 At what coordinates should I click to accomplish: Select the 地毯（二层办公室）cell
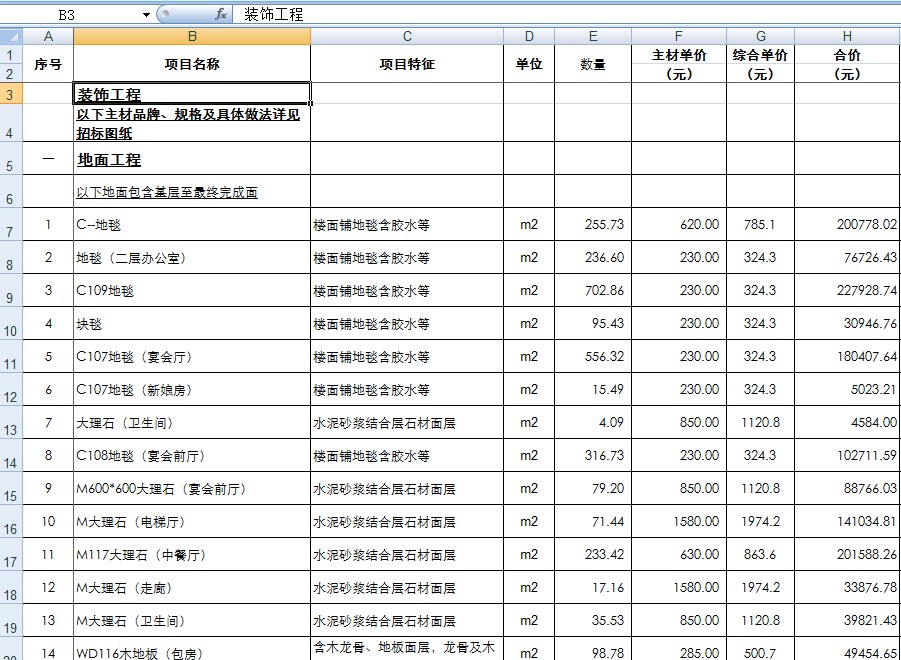point(192,257)
